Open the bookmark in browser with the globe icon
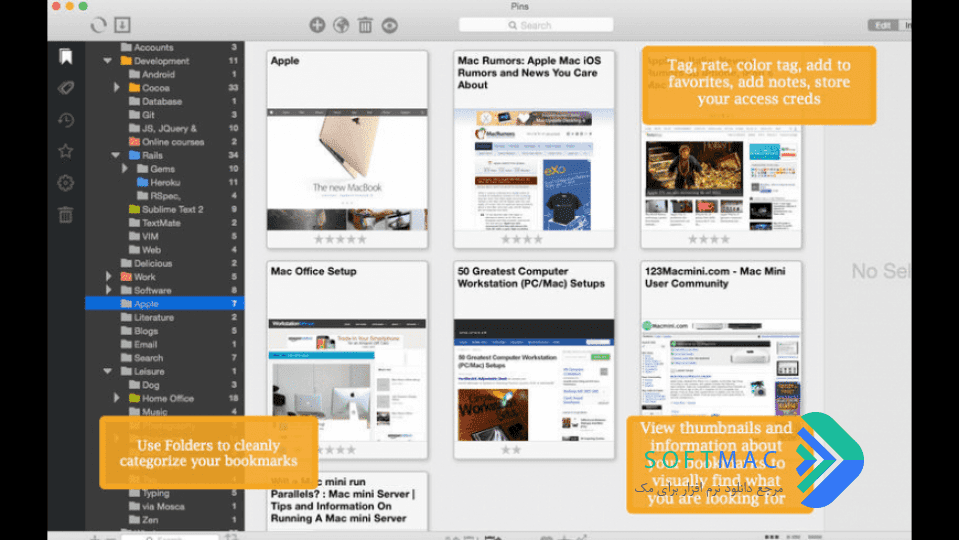This screenshot has width=959, height=540. pos(341,25)
